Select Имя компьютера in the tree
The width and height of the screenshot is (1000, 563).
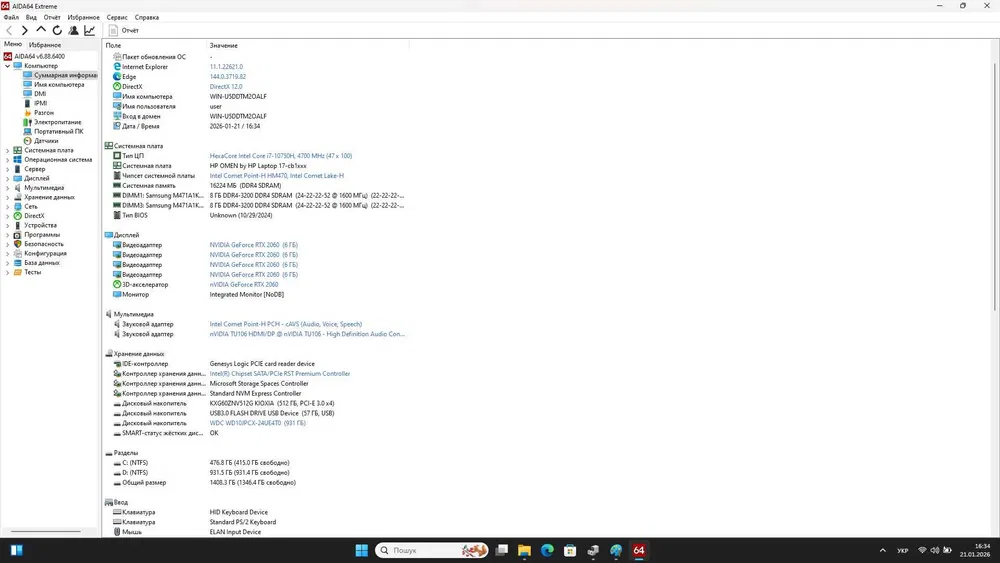coord(59,84)
